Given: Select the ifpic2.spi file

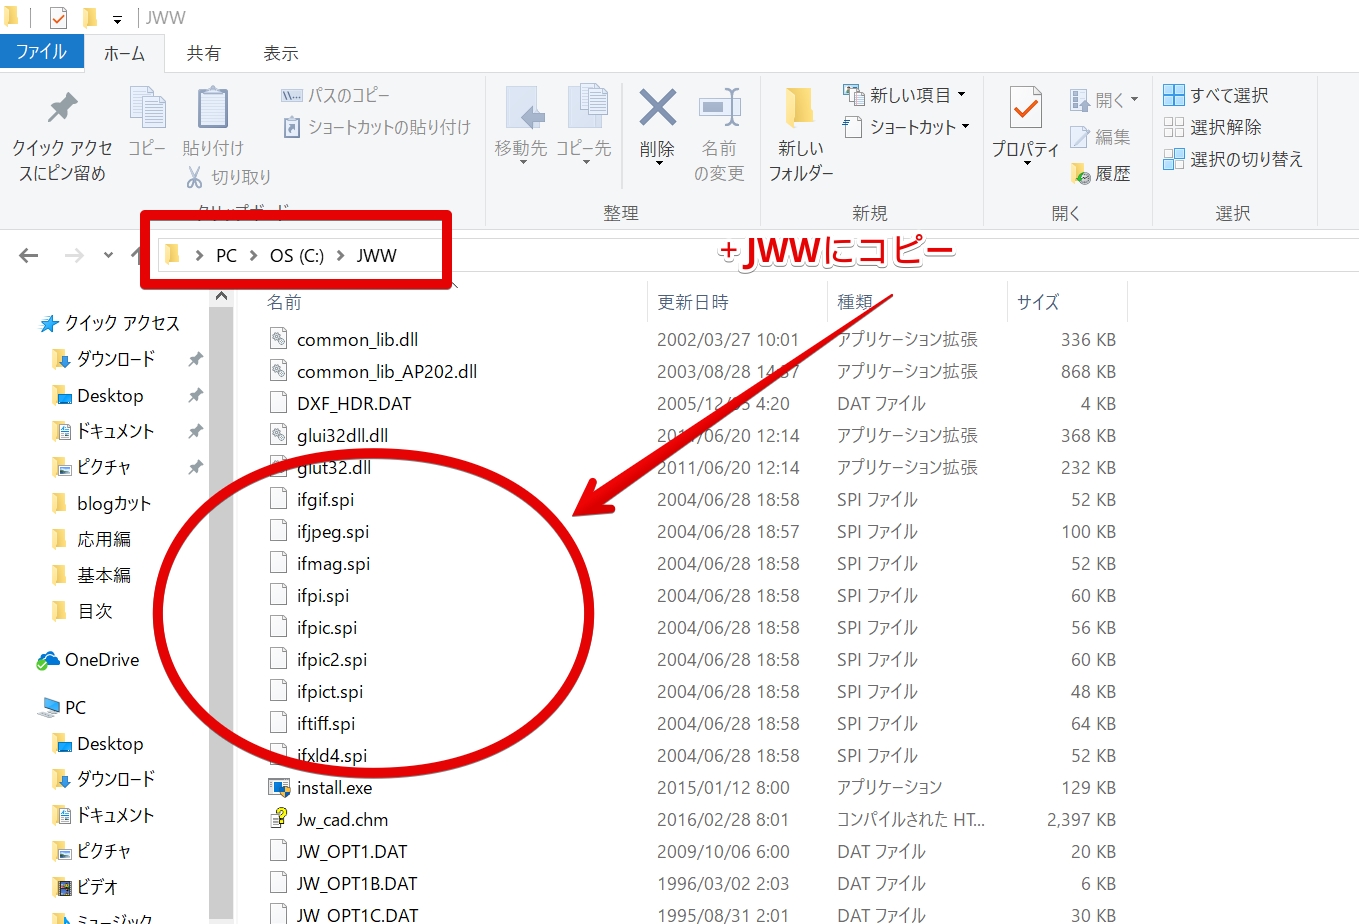Looking at the screenshot, I should (332, 660).
